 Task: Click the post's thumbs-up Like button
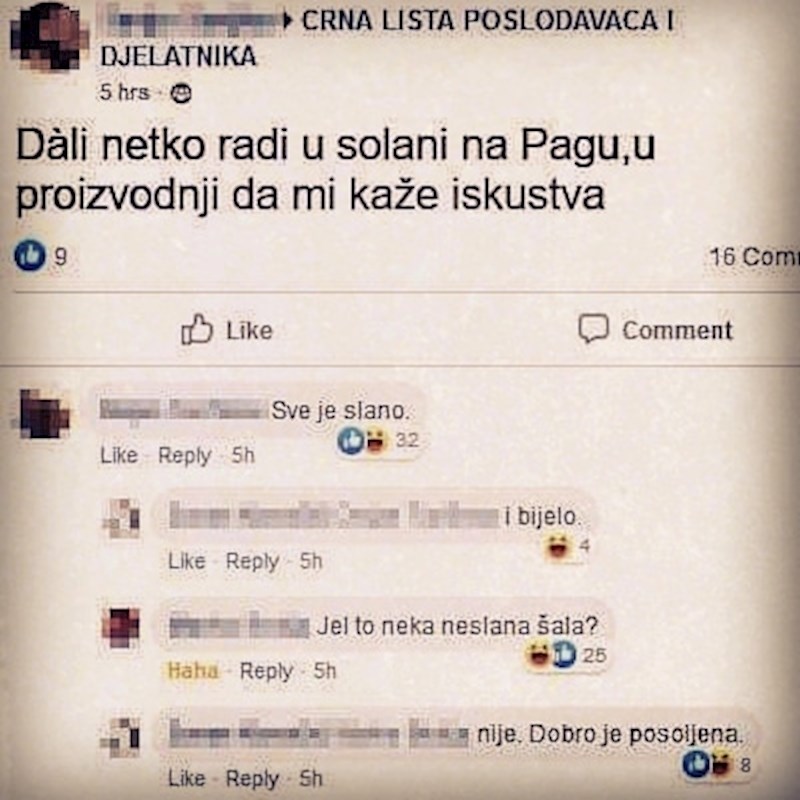227,330
